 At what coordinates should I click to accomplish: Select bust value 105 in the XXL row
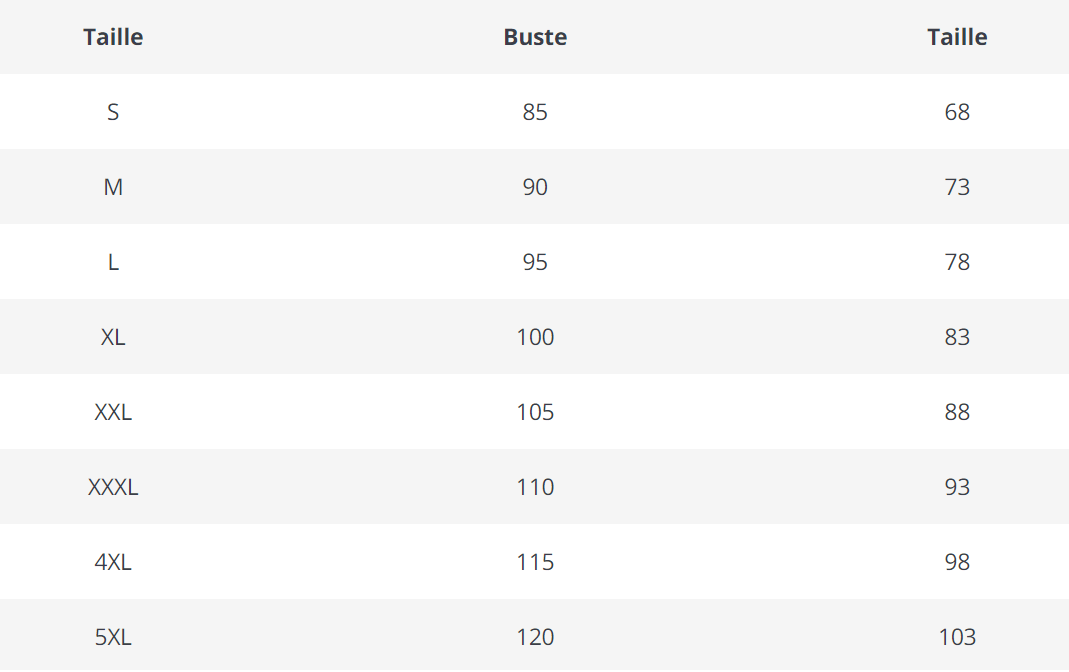point(535,412)
